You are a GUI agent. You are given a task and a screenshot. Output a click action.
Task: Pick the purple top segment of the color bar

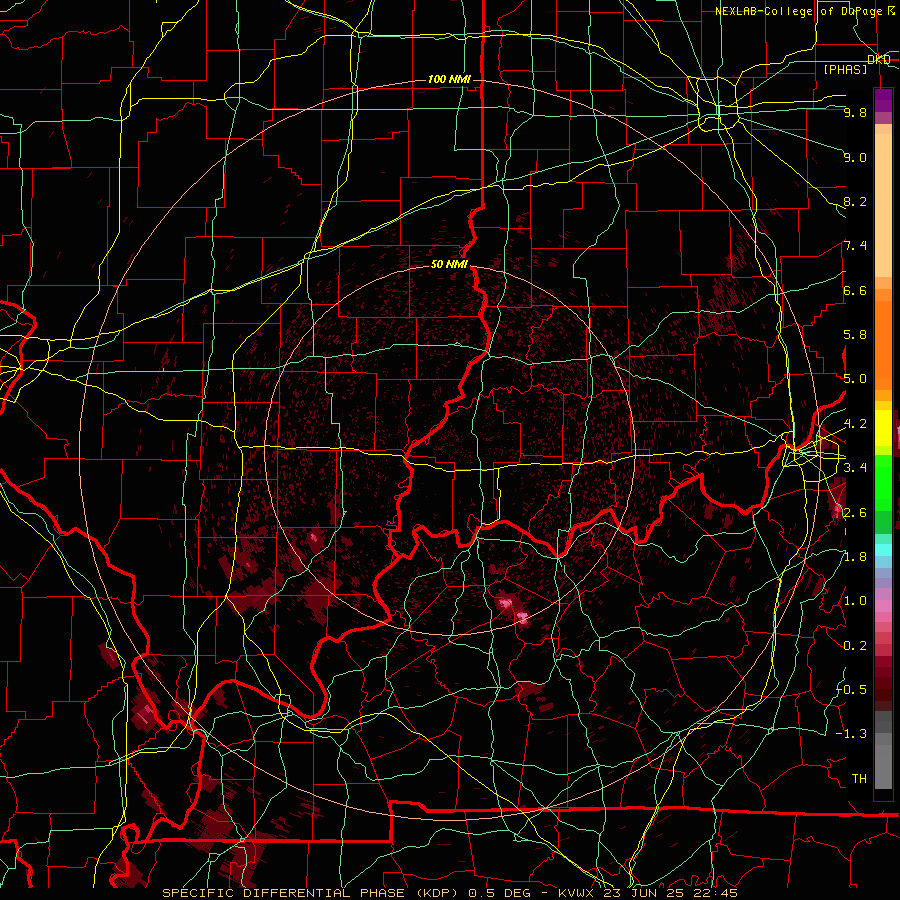(x=883, y=100)
